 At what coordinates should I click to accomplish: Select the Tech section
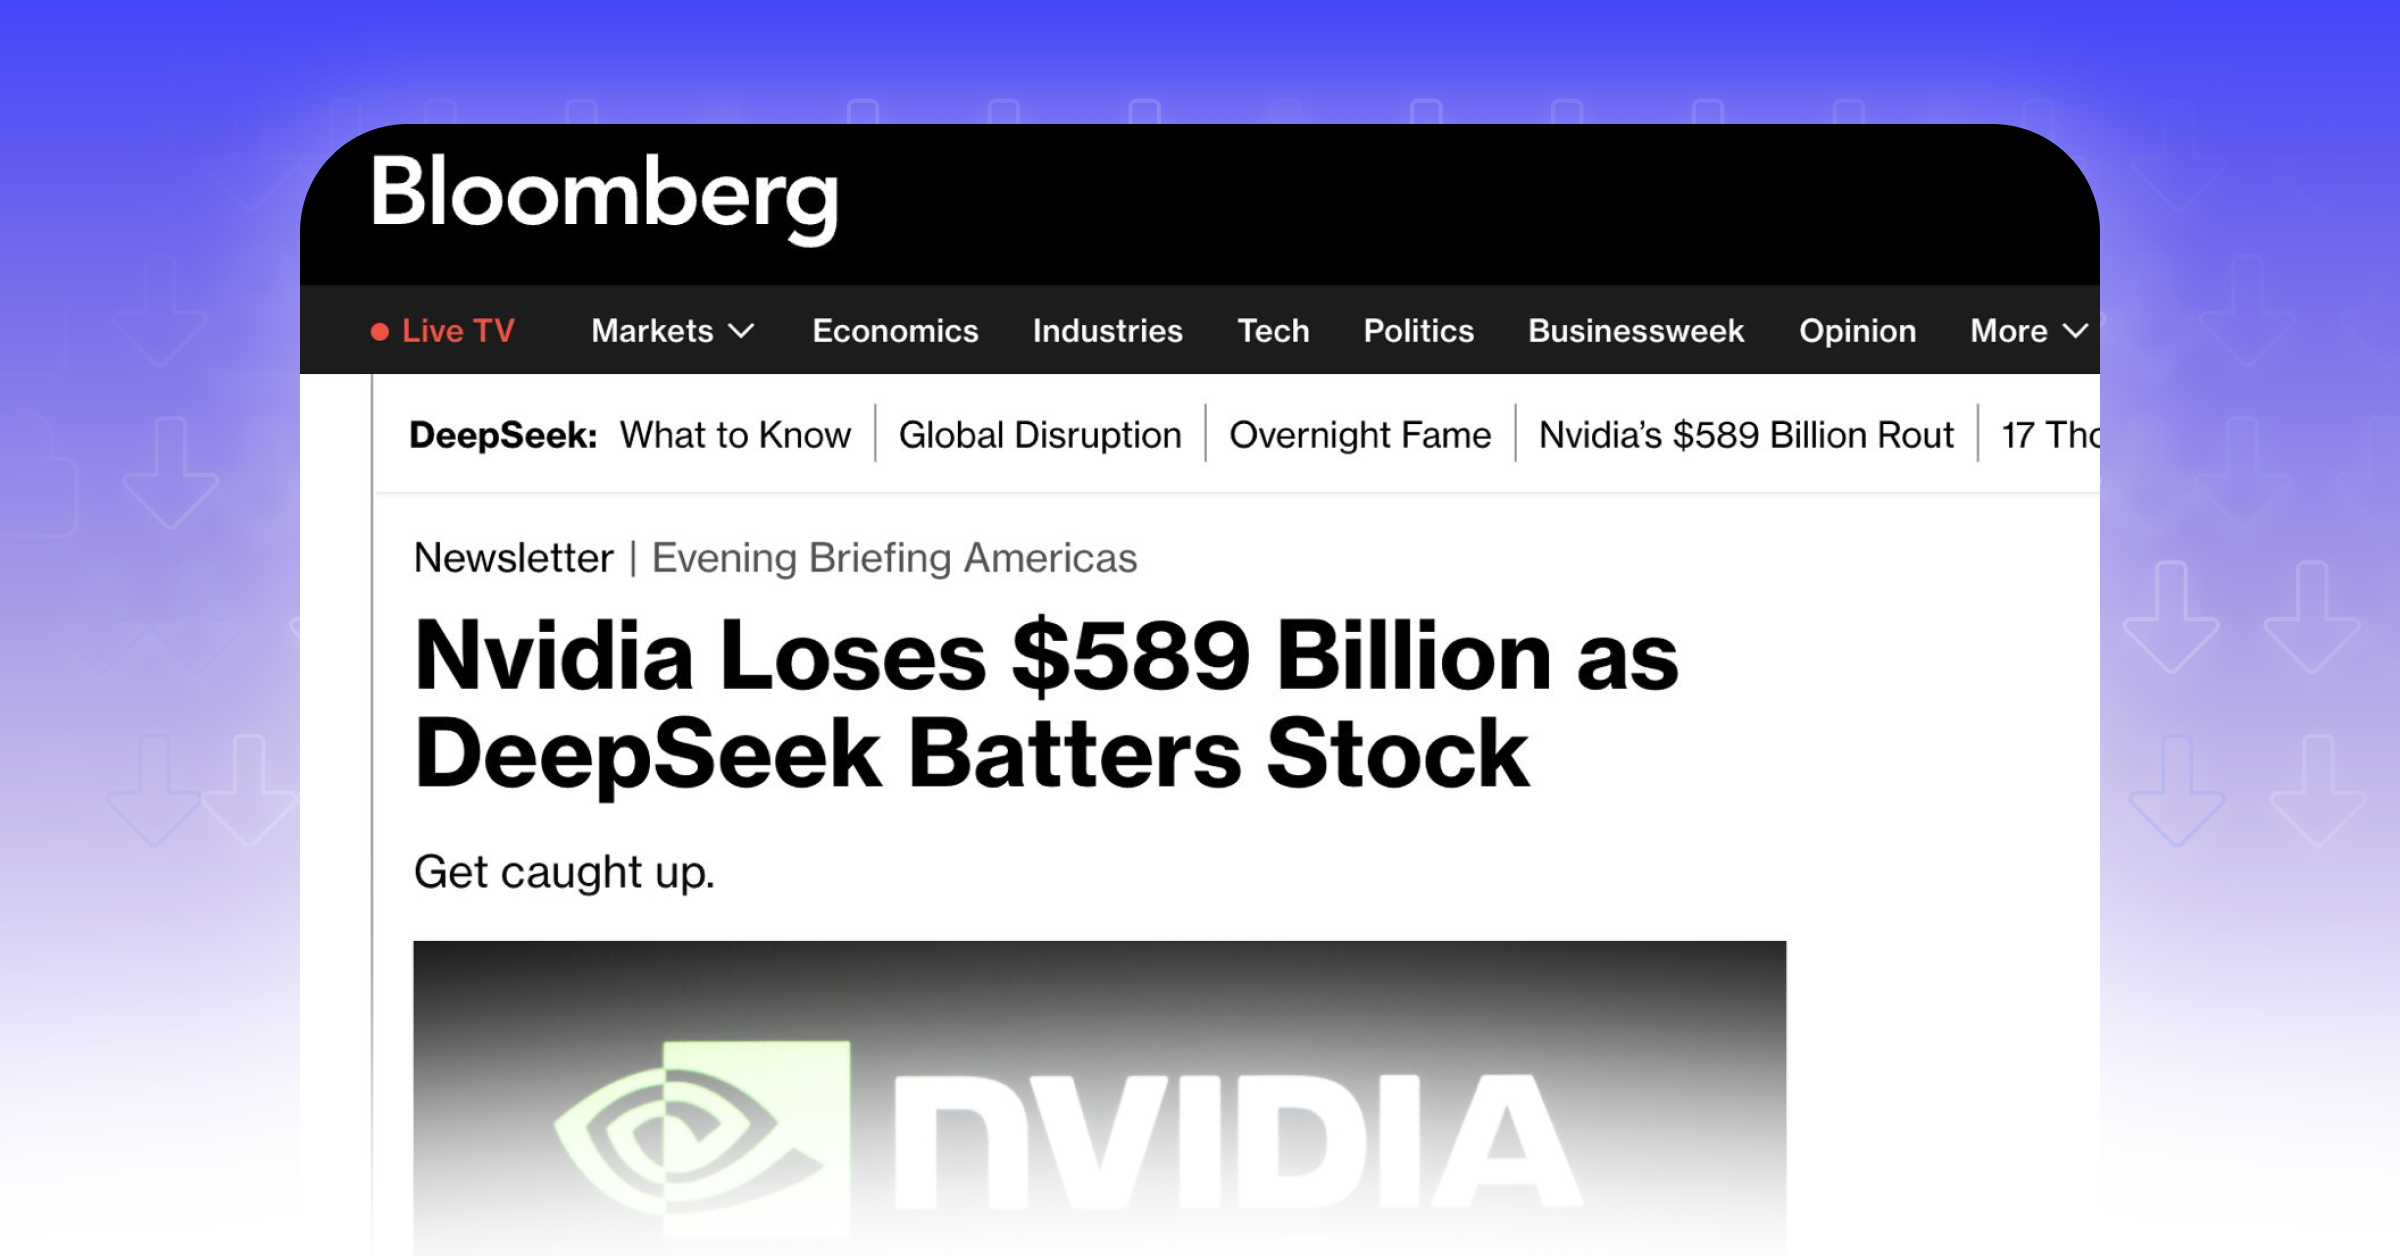(x=1273, y=331)
